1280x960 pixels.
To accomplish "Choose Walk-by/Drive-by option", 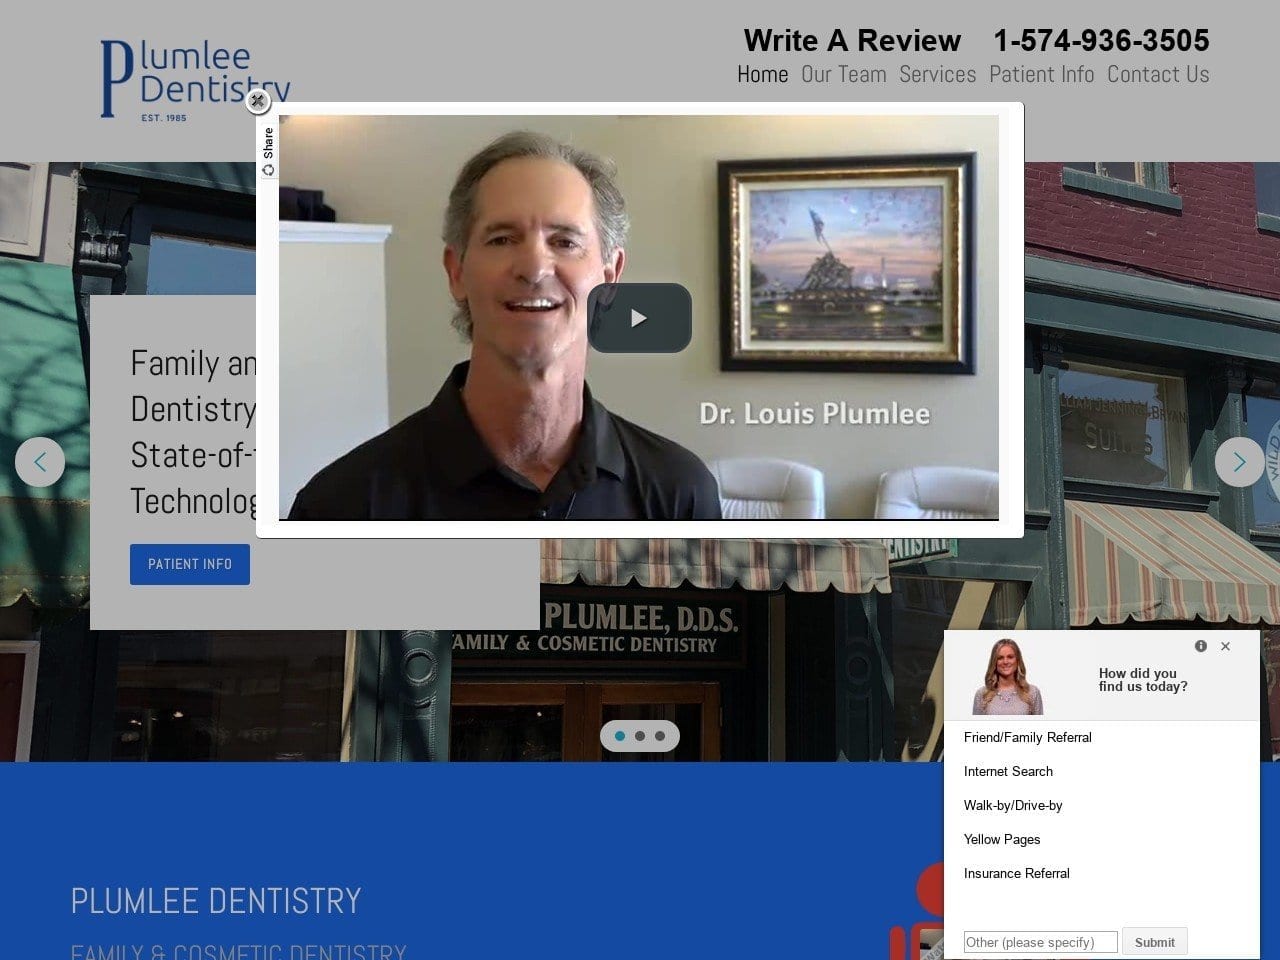I will tap(1013, 805).
